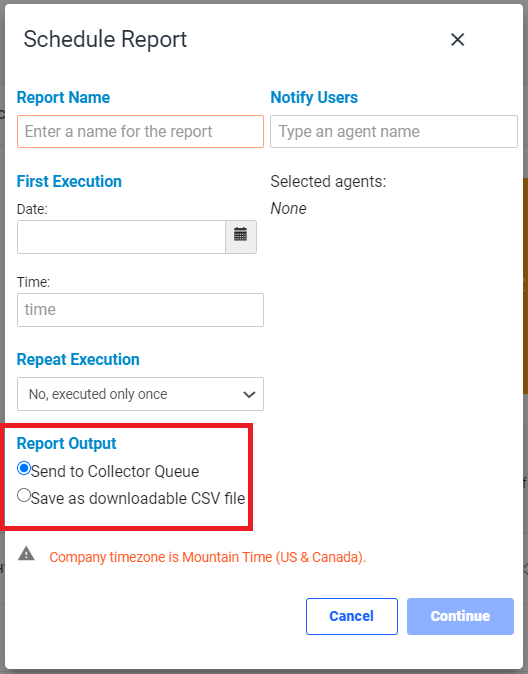Click the Report Name heading label
This screenshot has height=674, width=528.
point(63,98)
